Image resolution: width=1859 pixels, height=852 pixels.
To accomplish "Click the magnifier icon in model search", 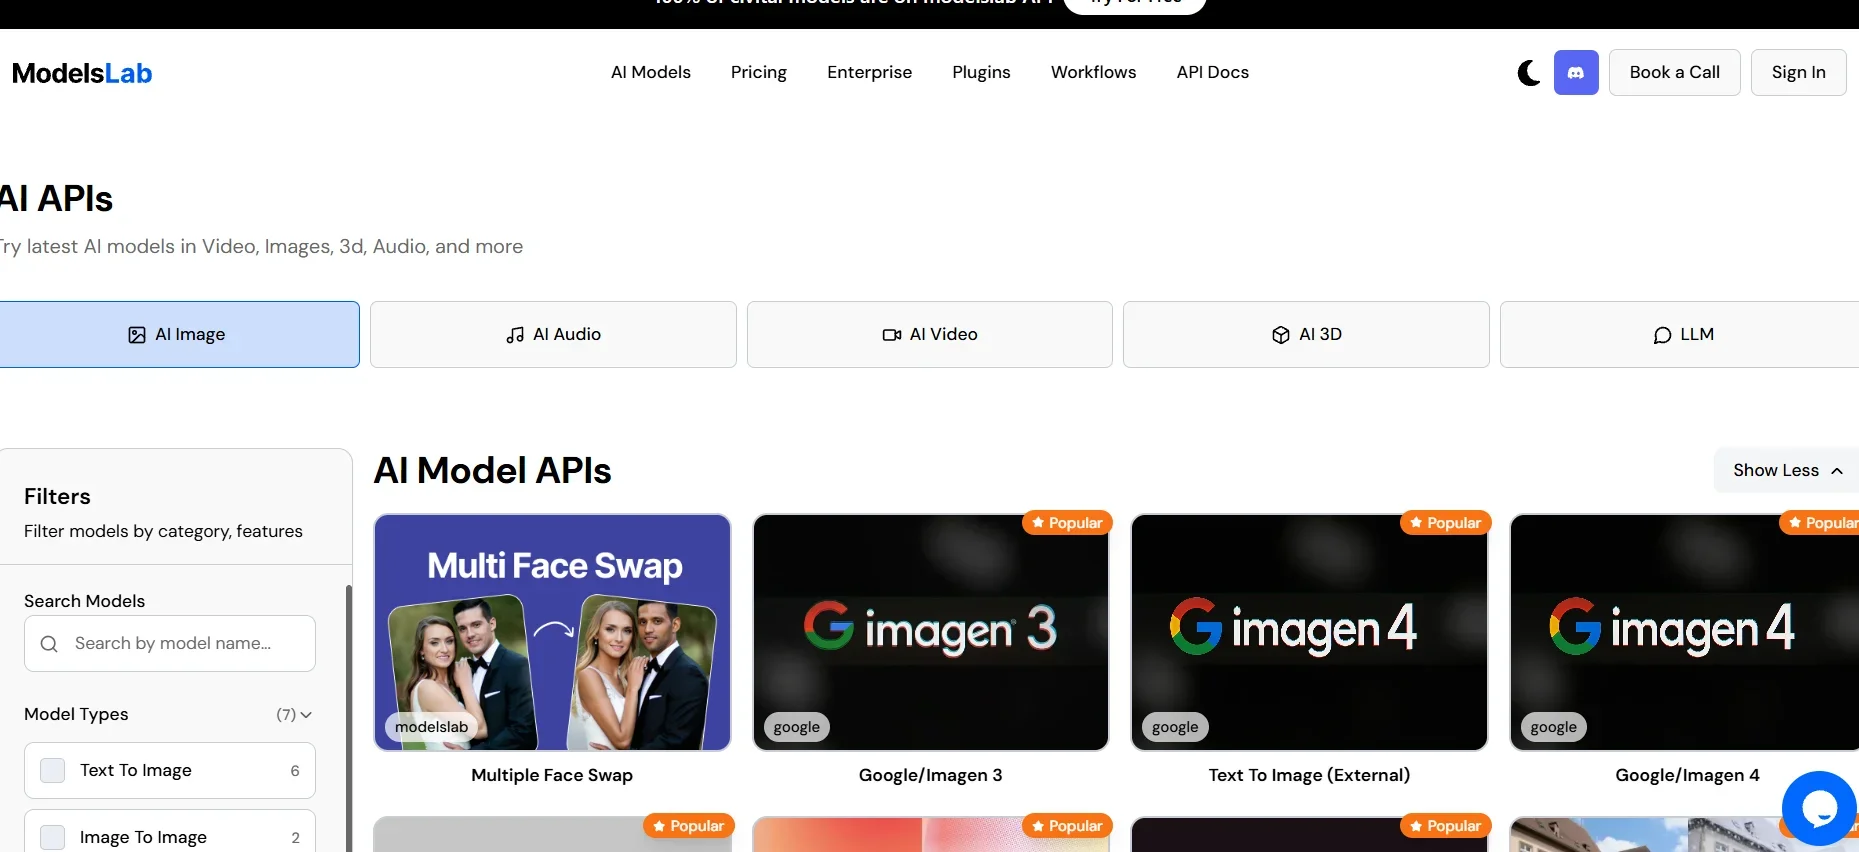I will [49, 644].
